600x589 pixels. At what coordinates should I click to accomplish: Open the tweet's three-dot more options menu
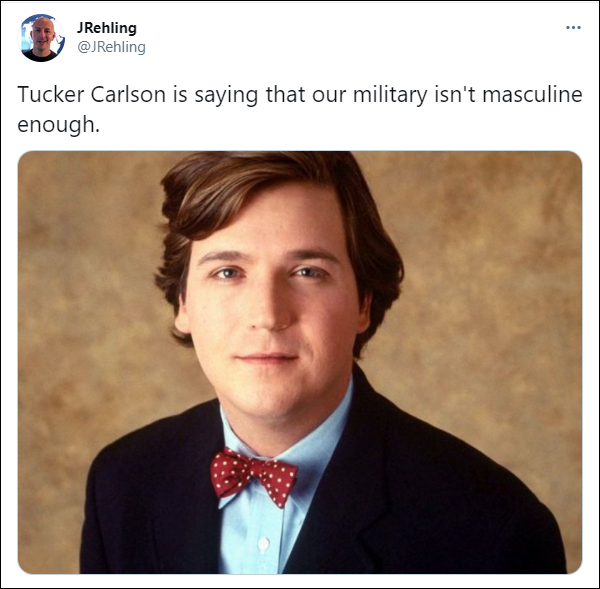[x=573, y=27]
